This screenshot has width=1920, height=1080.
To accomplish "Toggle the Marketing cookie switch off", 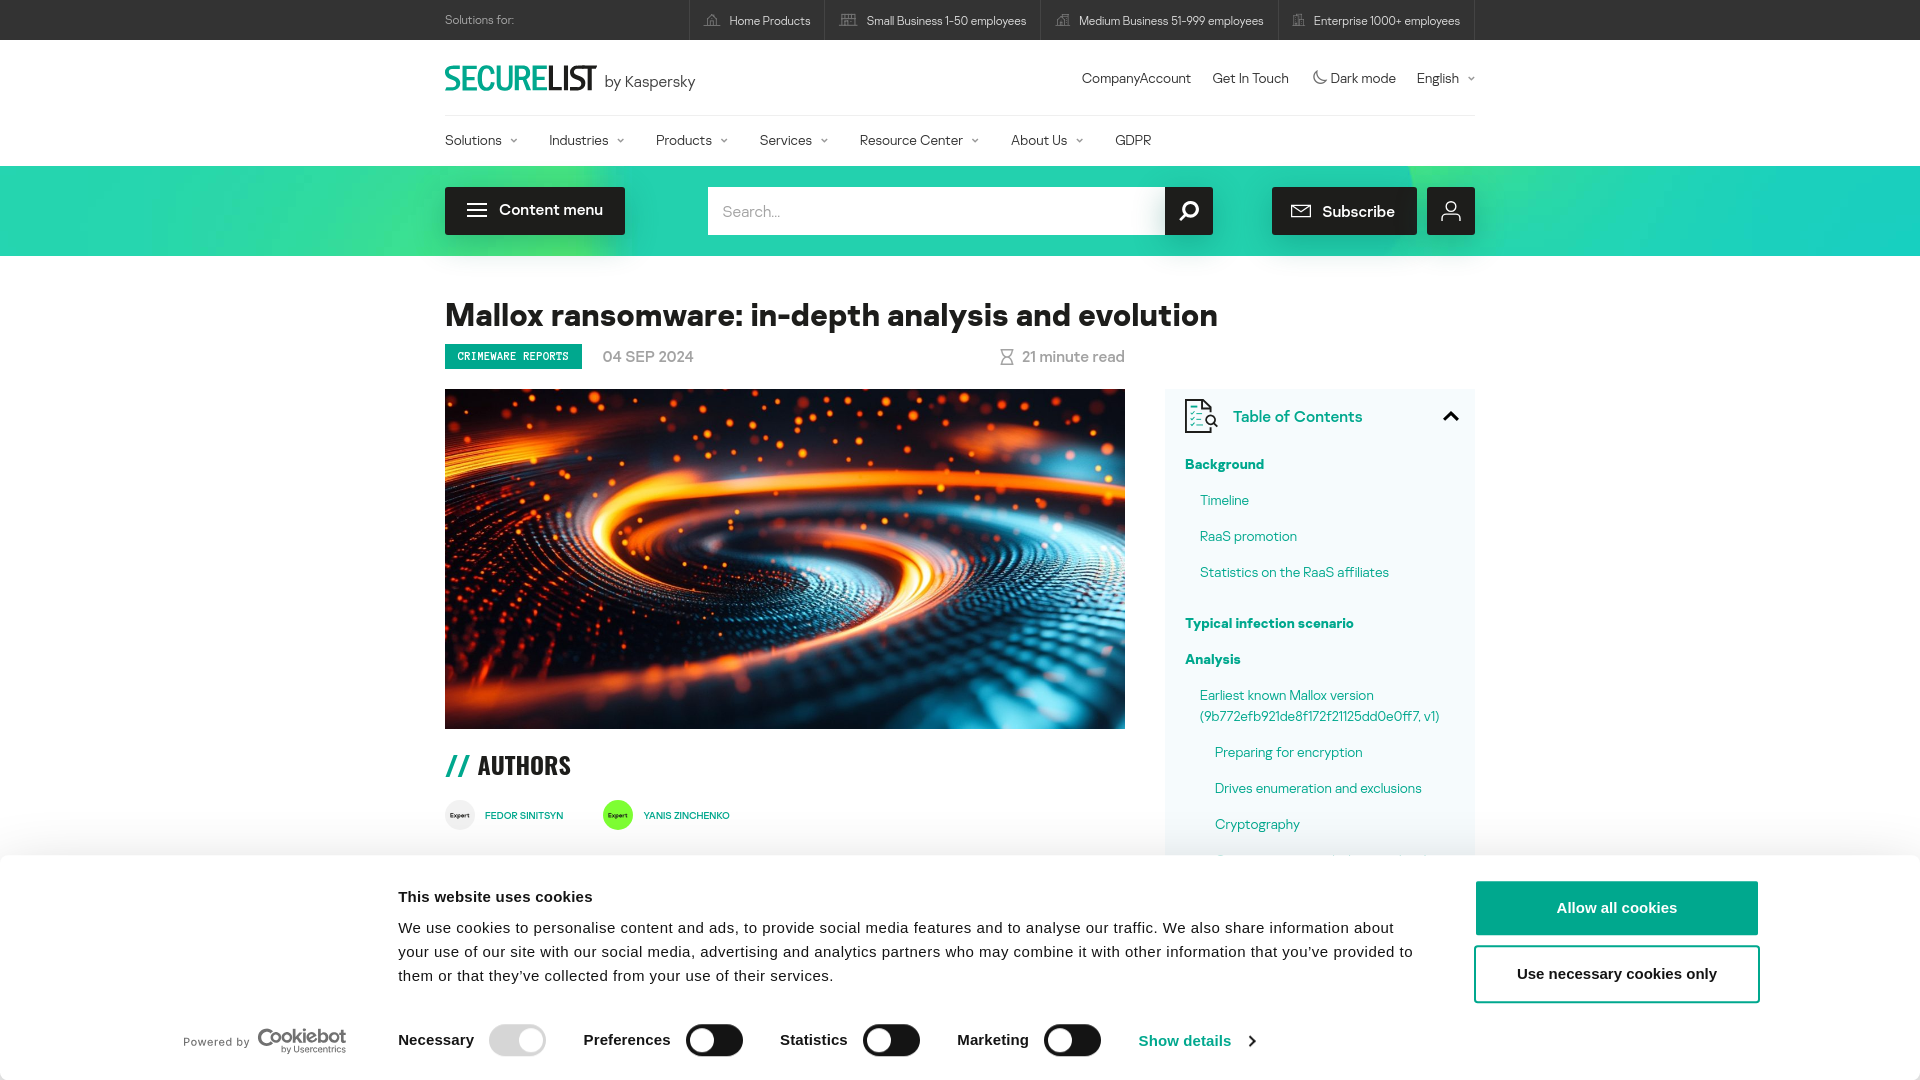I will click(x=1071, y=1040).
